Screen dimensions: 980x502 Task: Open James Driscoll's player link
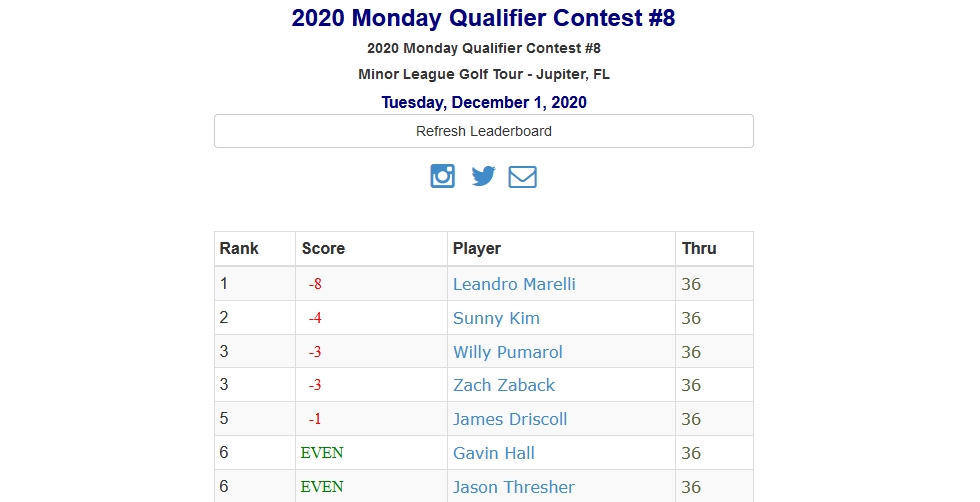[510, 419]
